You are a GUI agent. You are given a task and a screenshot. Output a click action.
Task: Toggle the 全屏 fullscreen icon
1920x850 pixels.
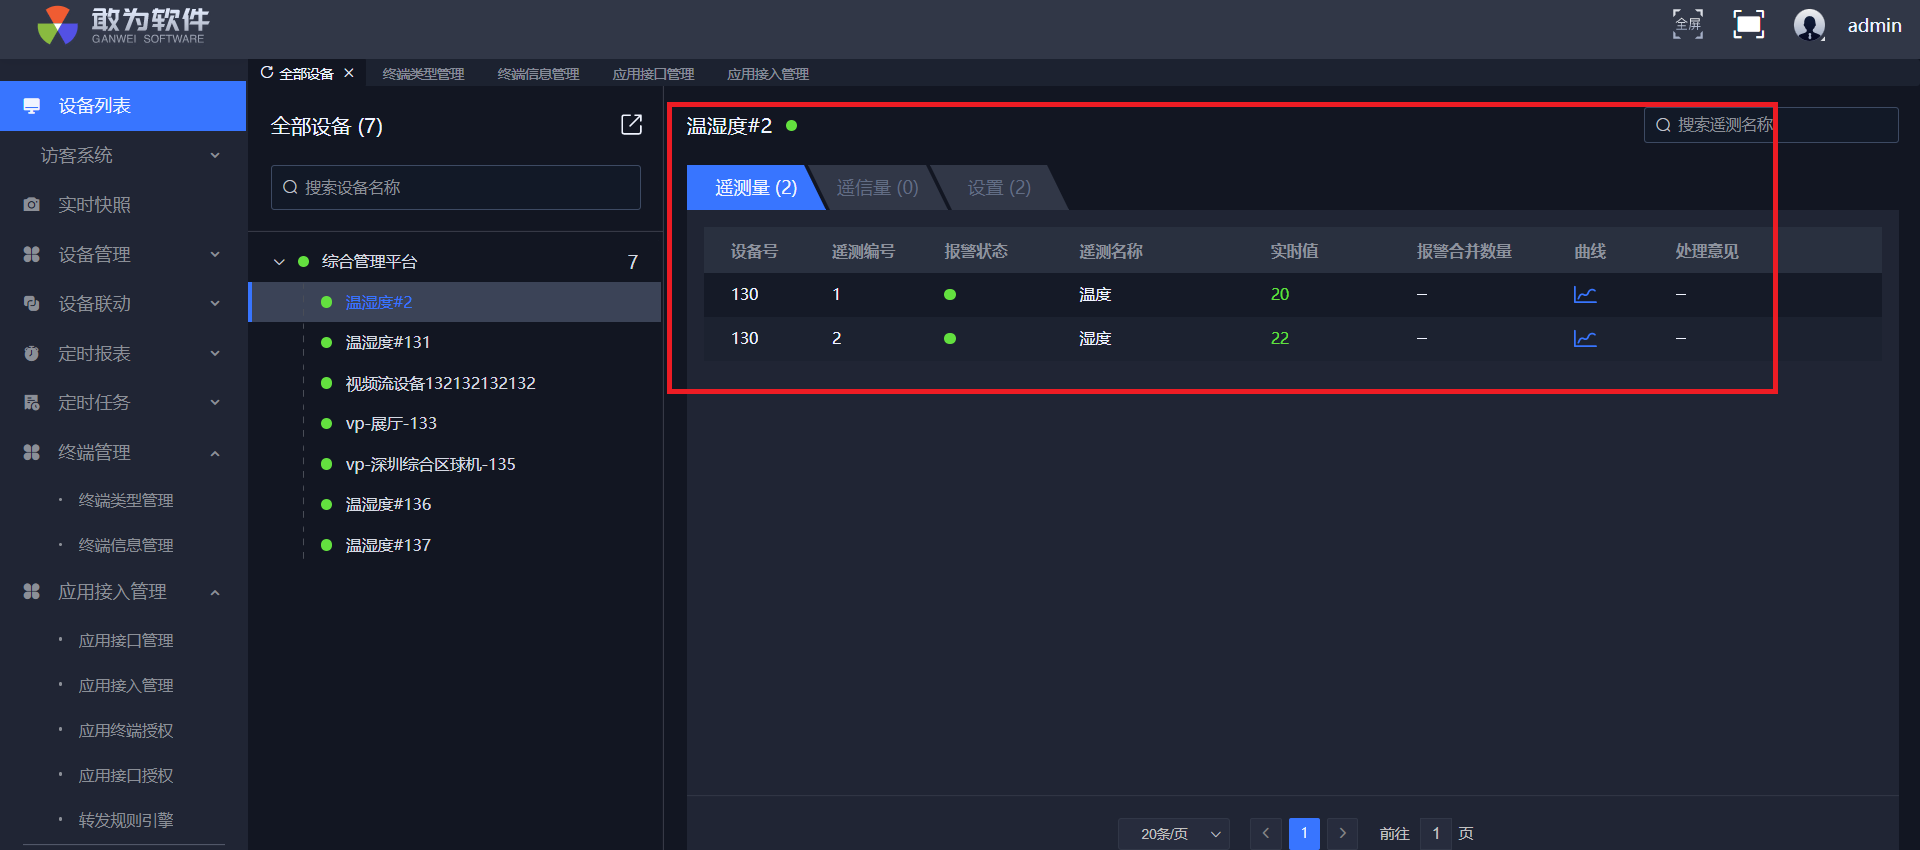[1688, 24]
